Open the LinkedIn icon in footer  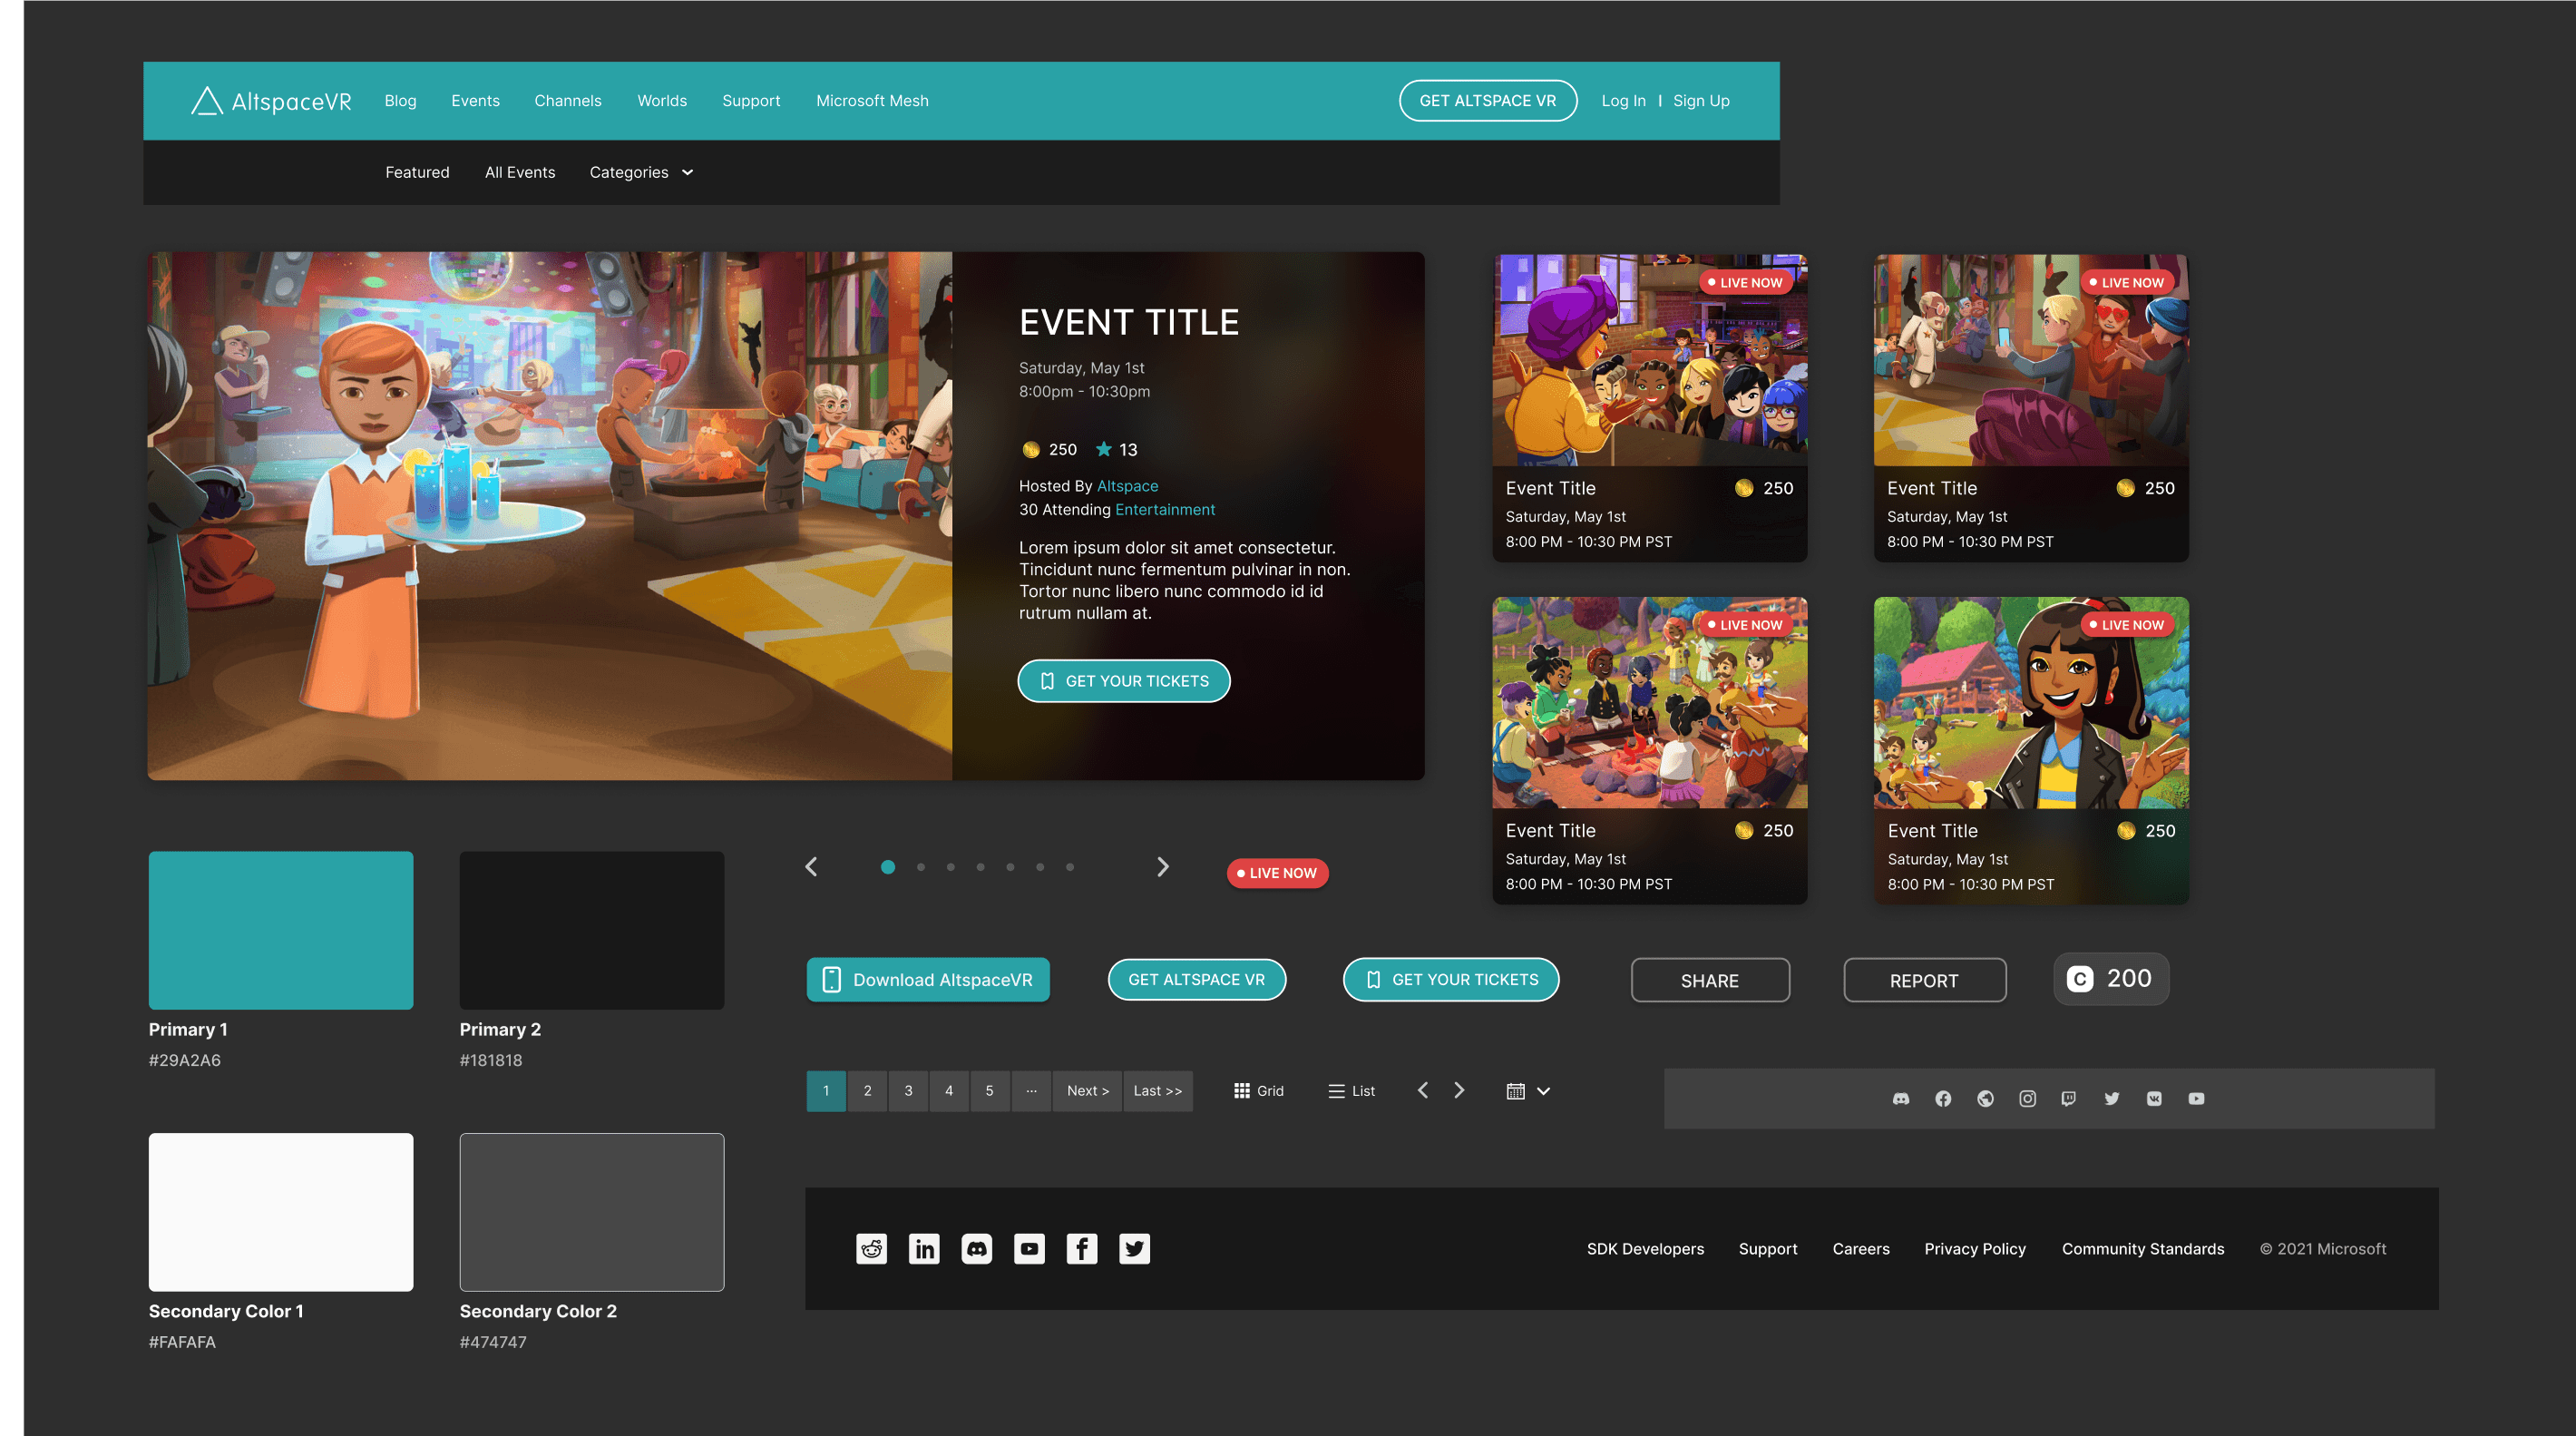coord(924,1248)
